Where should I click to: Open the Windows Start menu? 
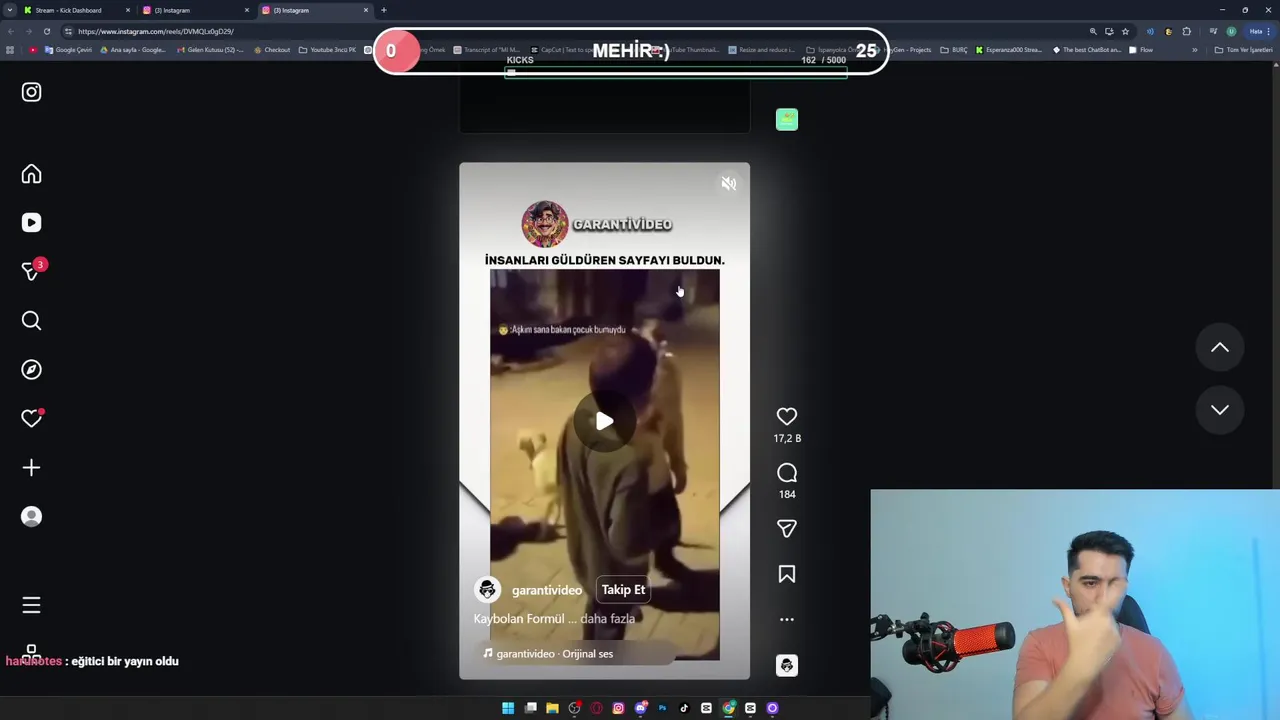click(508, 708)
